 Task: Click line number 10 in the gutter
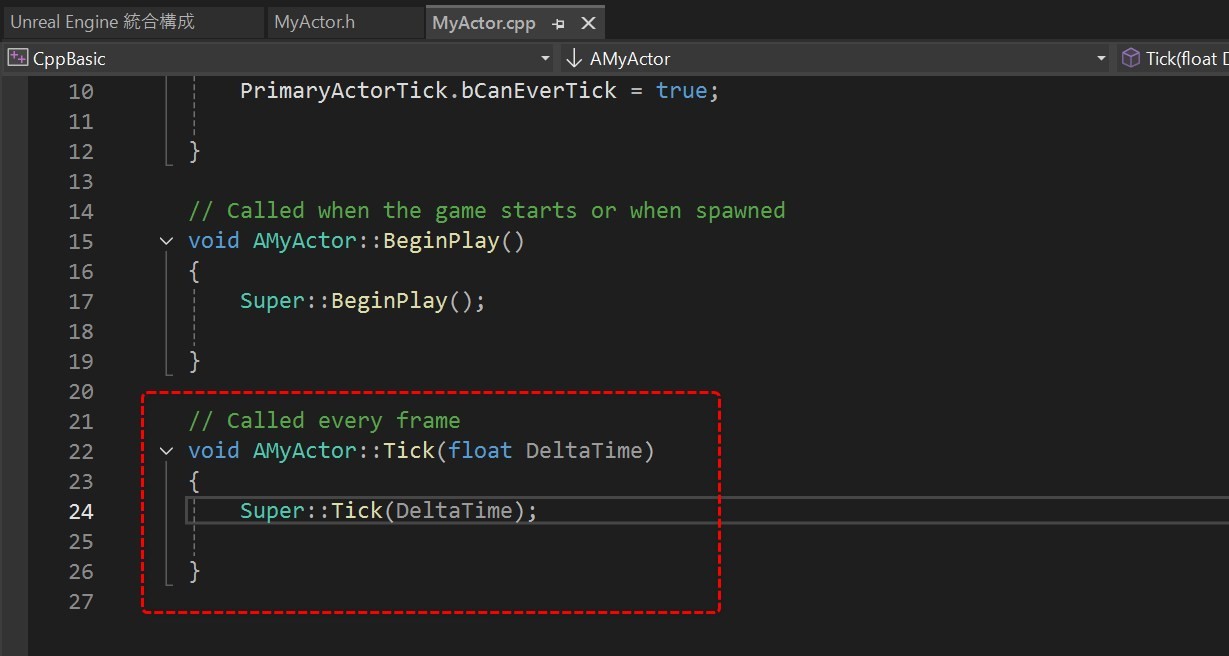tap(81, 90)
